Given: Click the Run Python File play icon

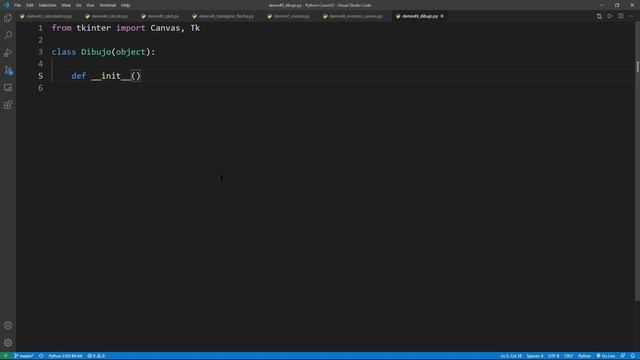Looking at the screenshot, I should point(610,16).
